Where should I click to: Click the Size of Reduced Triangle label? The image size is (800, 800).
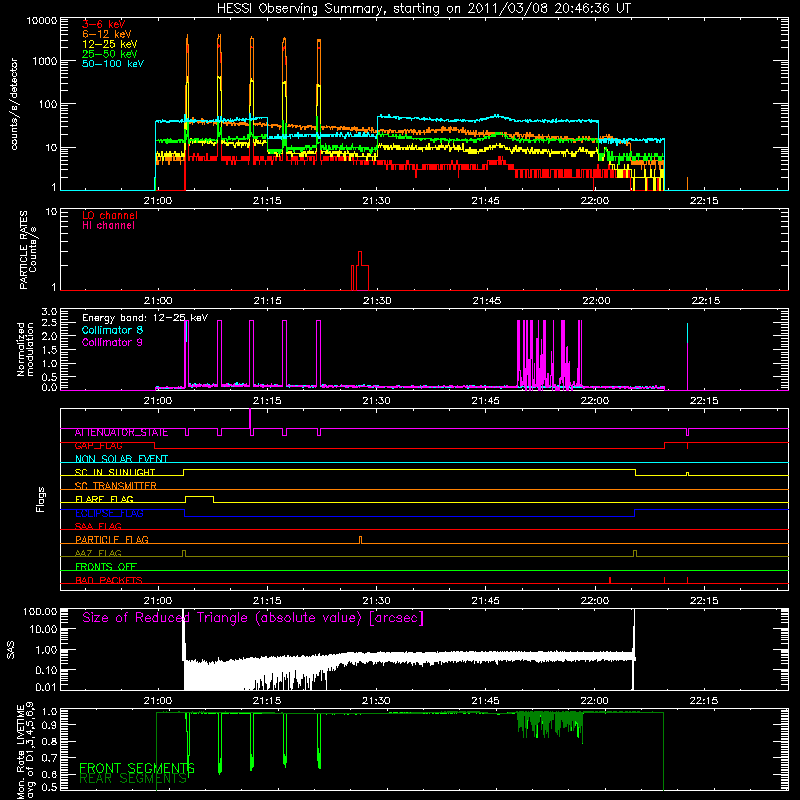253,618
